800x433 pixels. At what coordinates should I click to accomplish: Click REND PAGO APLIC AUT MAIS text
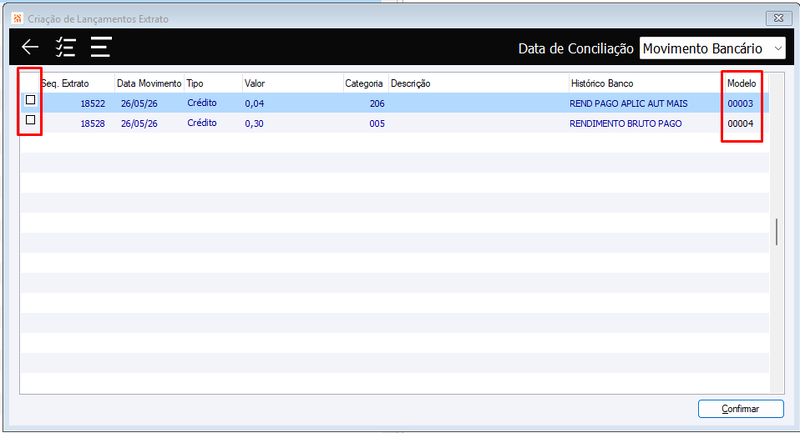click(629, 104)
